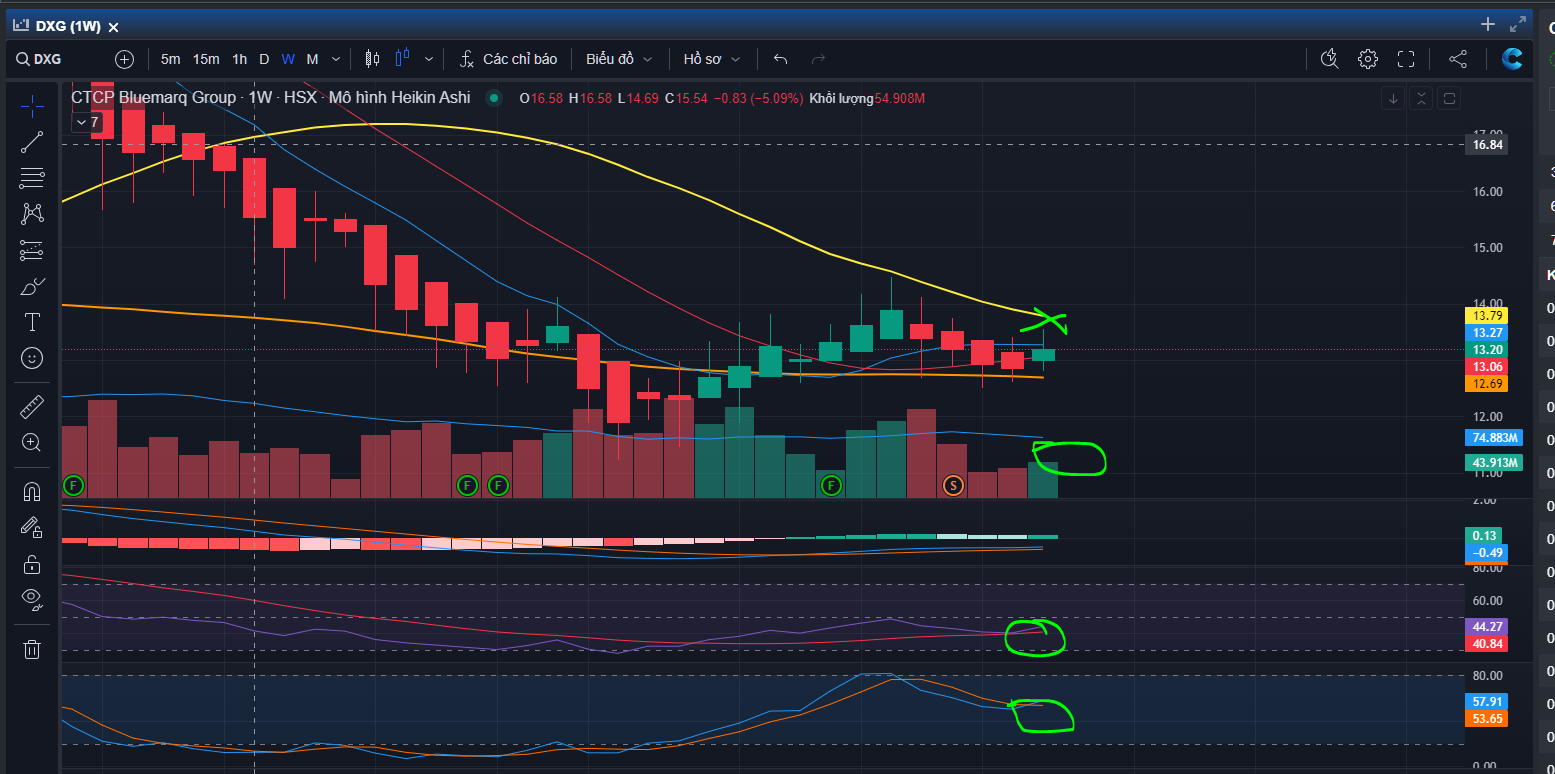Switch to the 15m timeframe

[206, 59]
